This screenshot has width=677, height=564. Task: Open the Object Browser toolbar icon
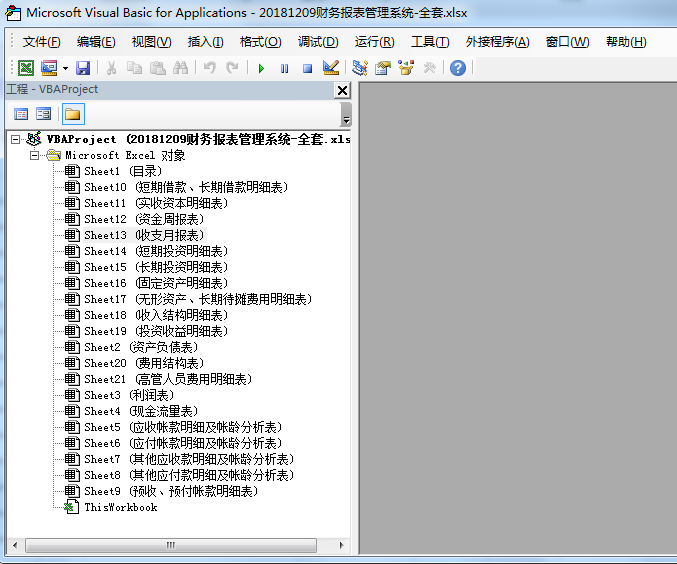[406, 68]
